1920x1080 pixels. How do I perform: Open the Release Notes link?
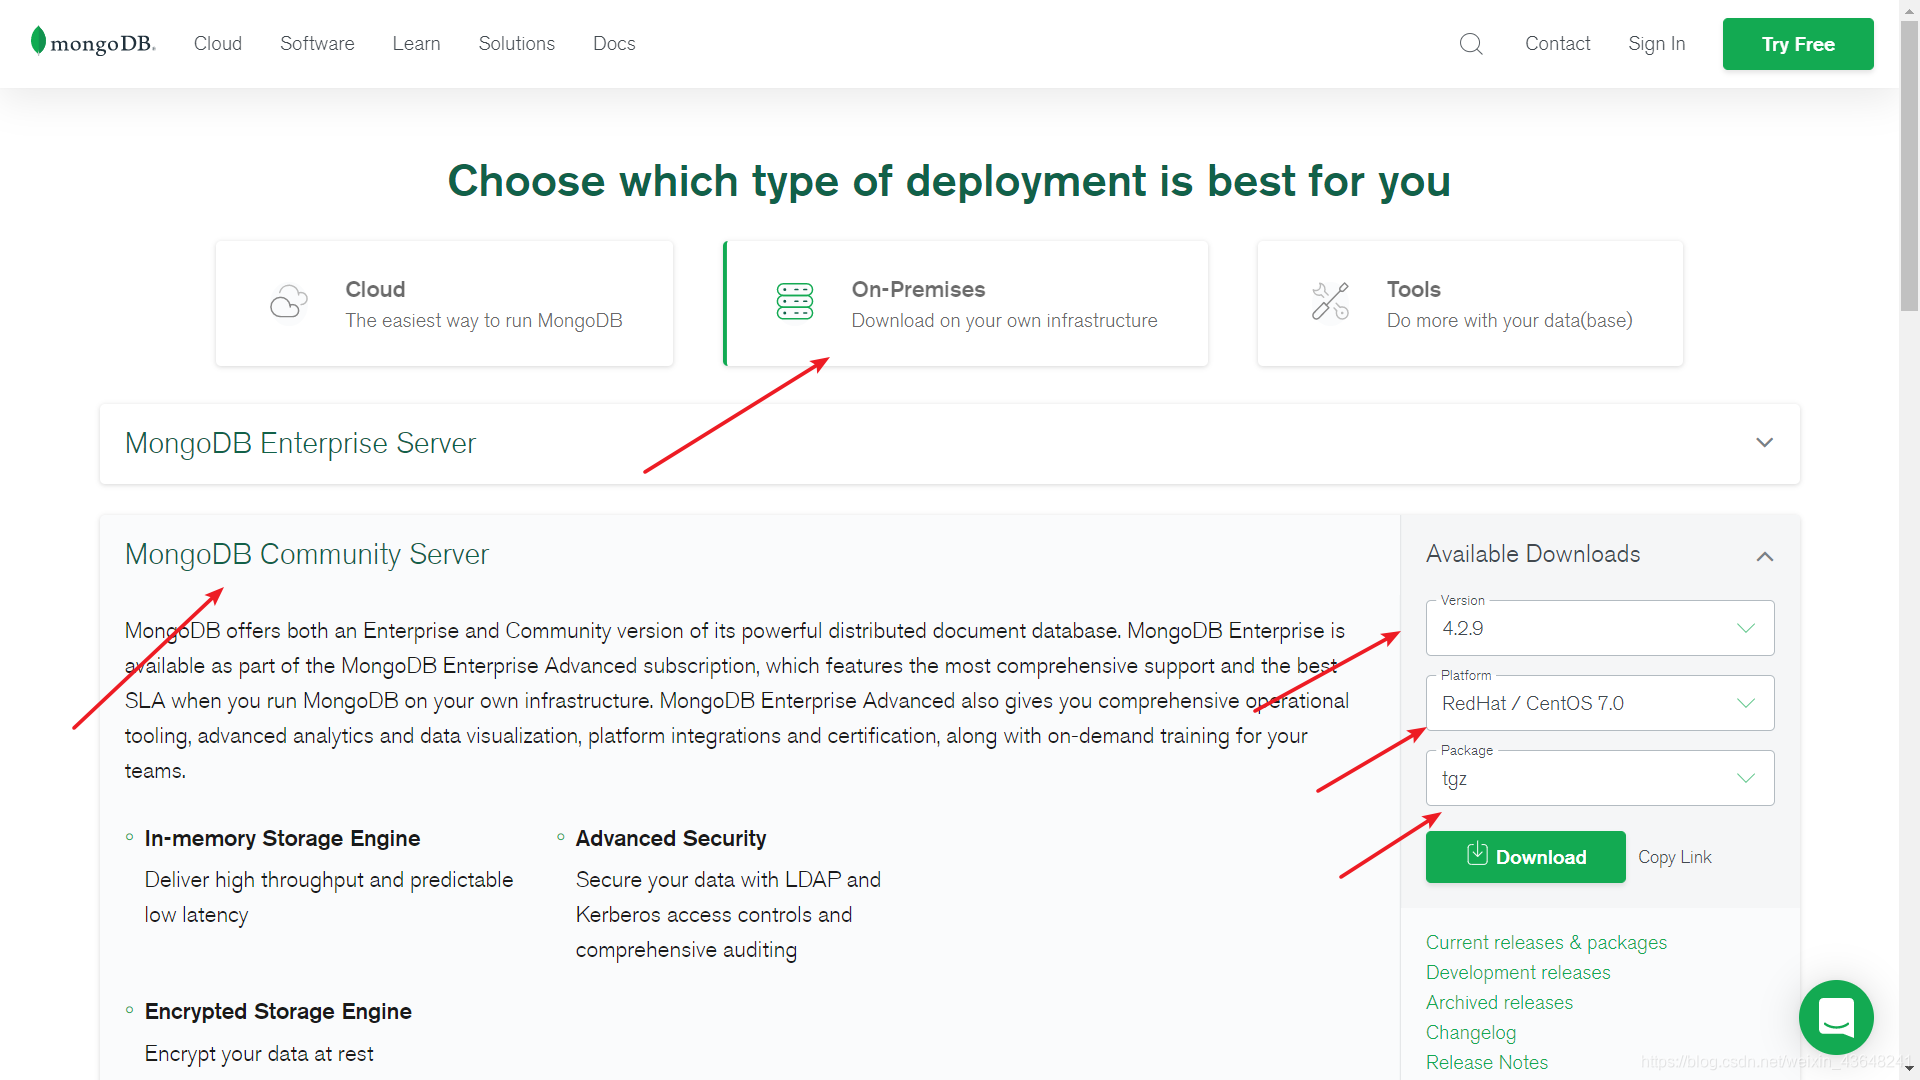click(x=1486, y=1062)
